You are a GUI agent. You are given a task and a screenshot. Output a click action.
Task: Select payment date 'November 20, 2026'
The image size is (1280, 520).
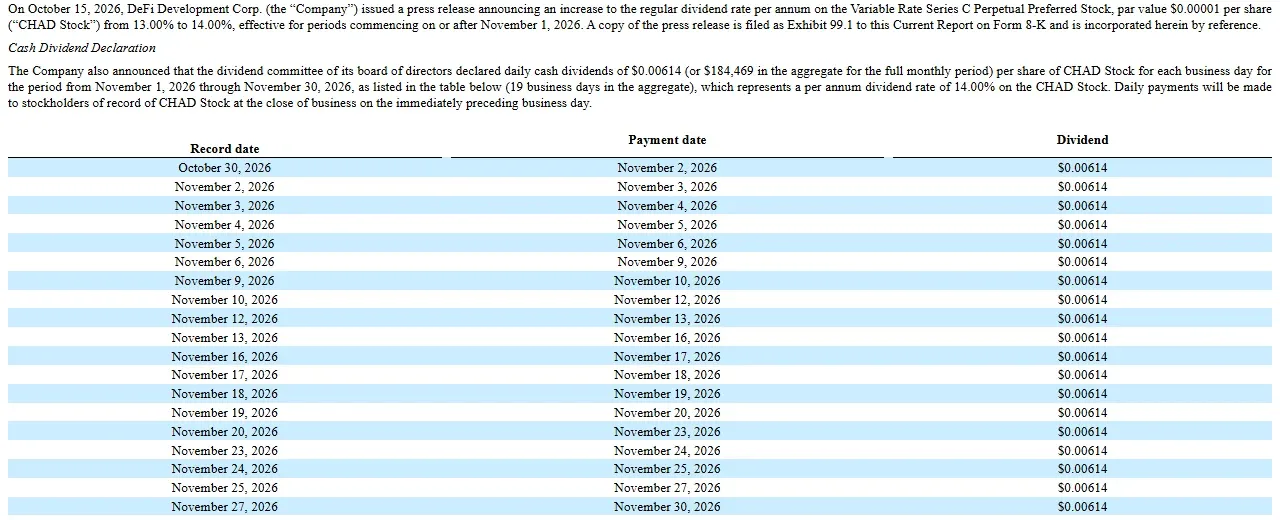point(667,413)
